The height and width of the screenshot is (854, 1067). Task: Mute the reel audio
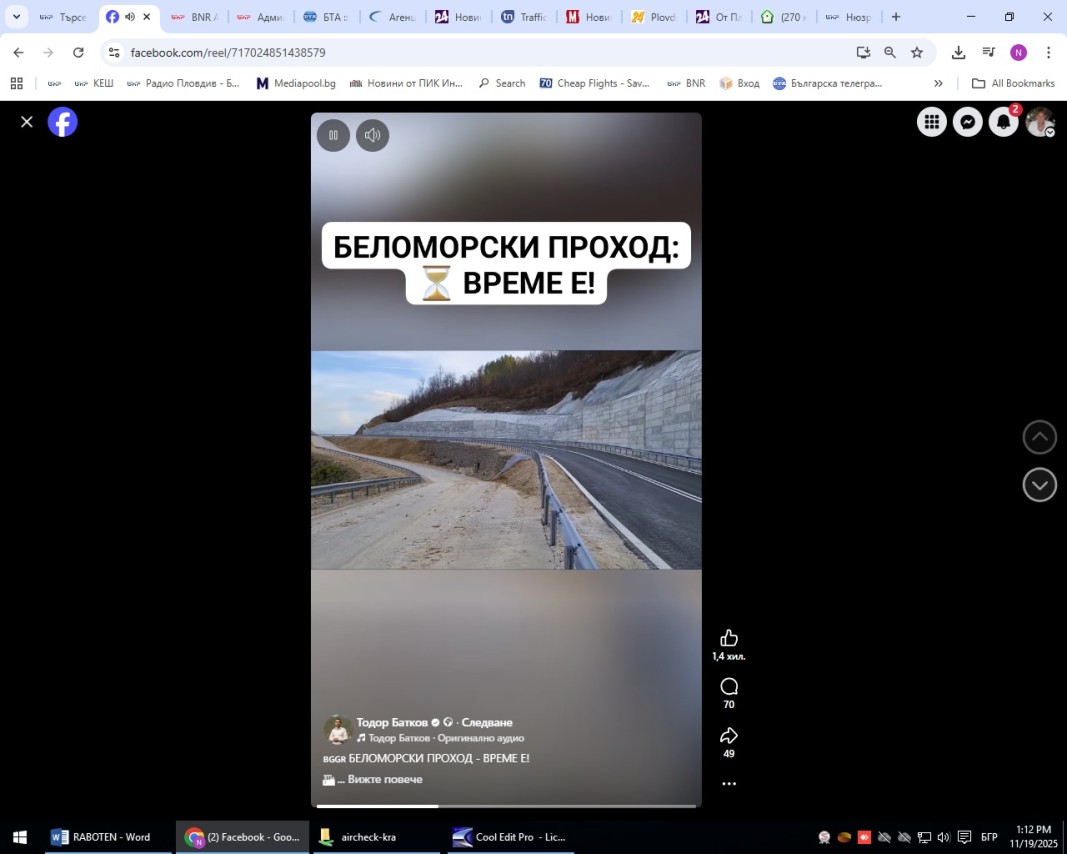[372, 135]
